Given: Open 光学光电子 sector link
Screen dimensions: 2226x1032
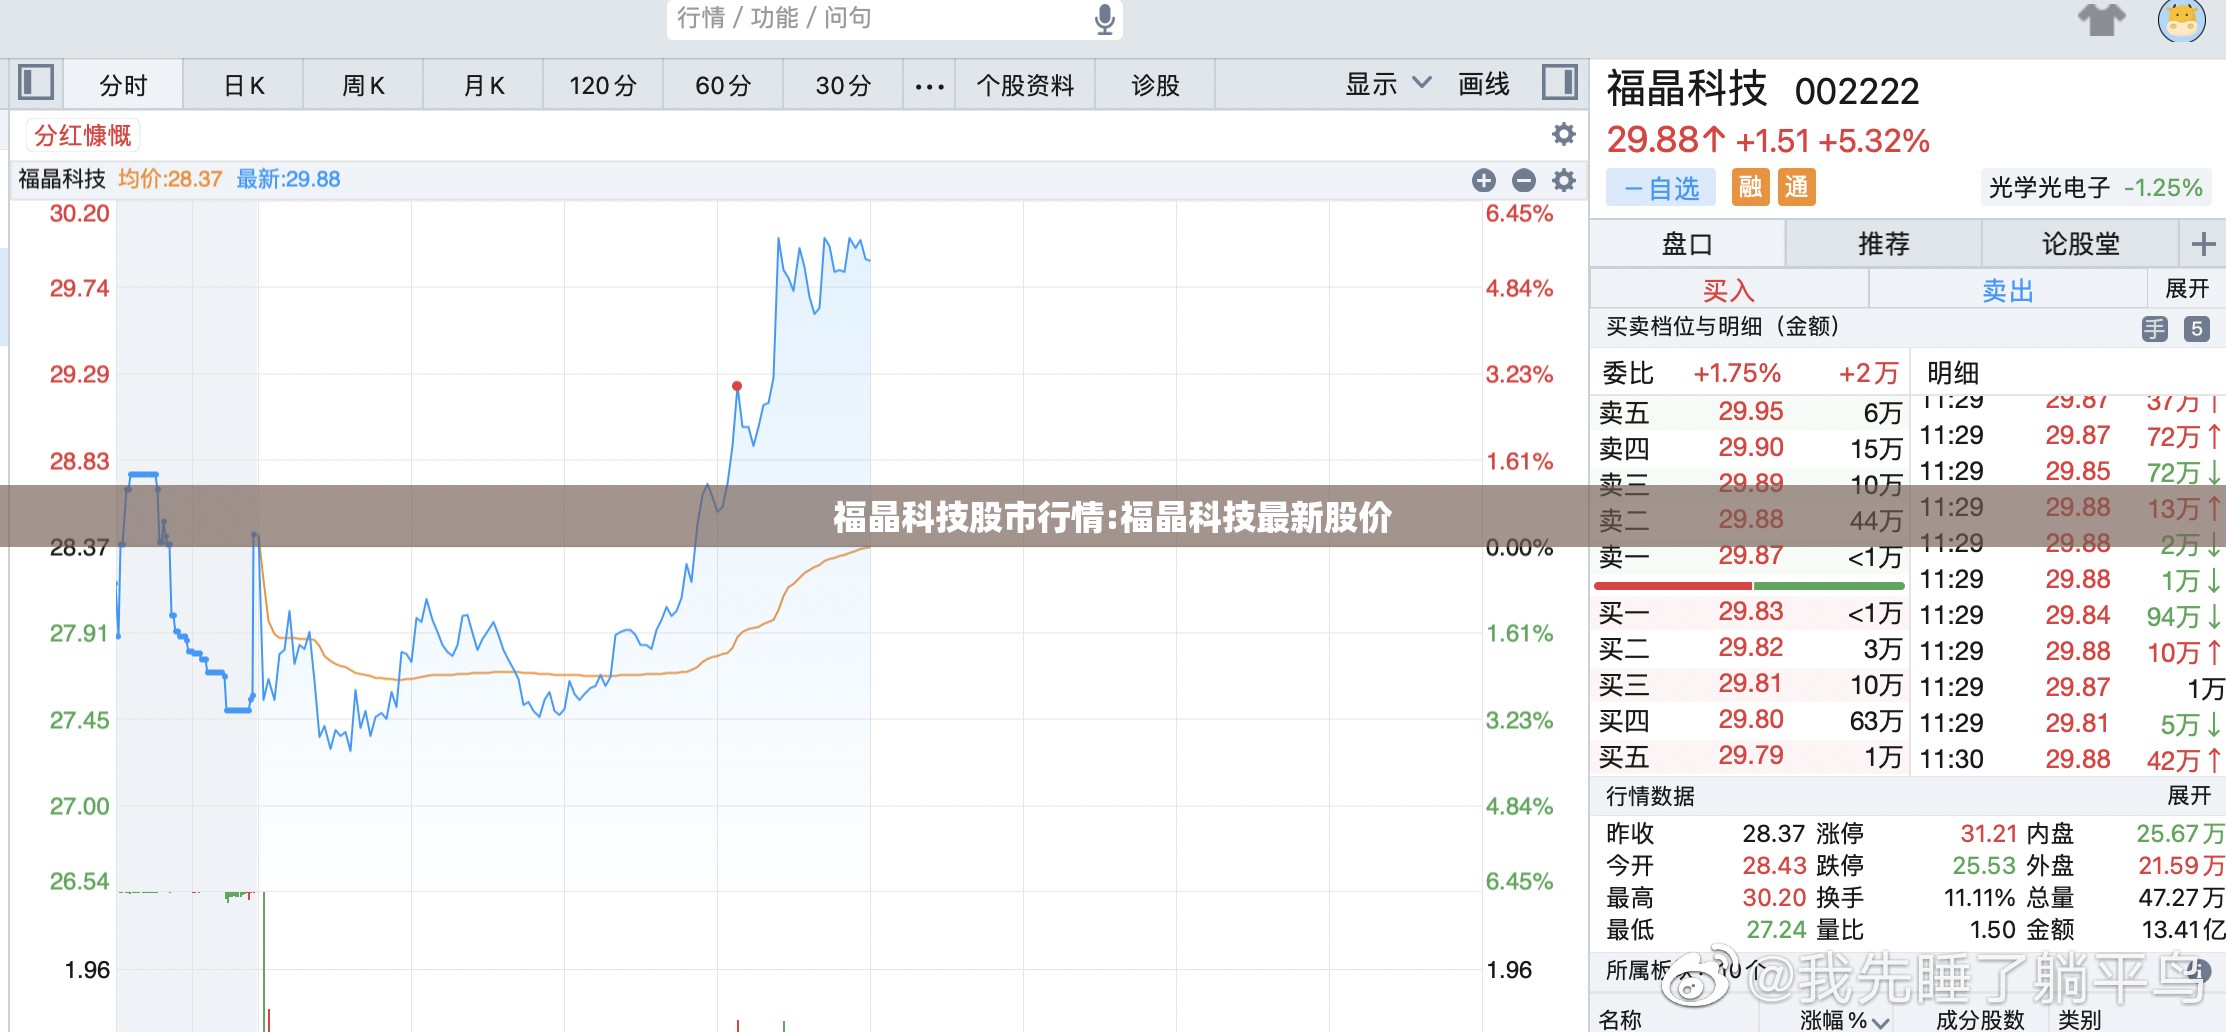Looking at the screenshot, I should [x=2095, y=187].
